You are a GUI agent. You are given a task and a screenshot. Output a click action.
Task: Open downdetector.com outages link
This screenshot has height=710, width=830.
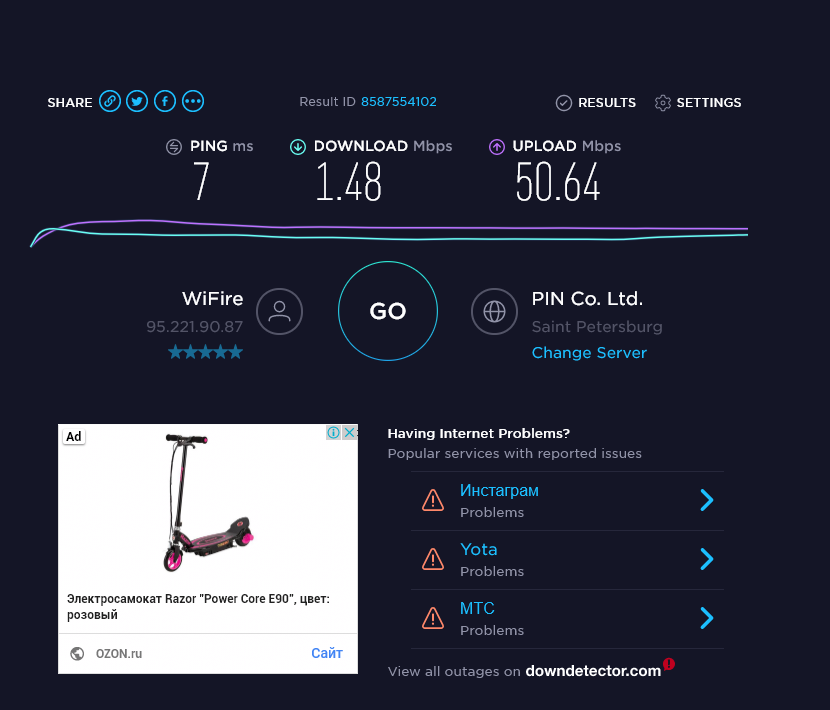593,671
